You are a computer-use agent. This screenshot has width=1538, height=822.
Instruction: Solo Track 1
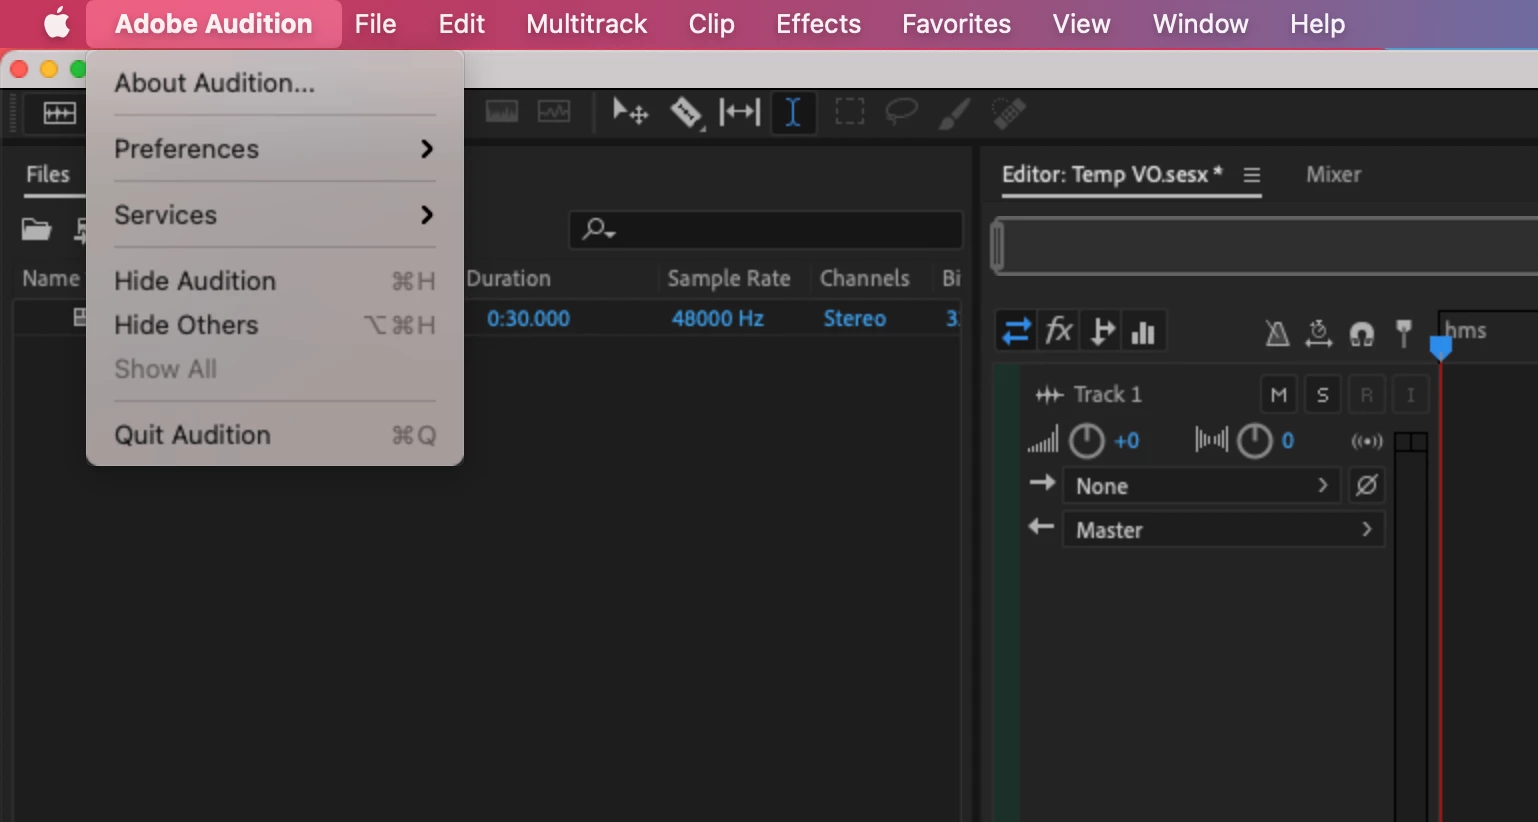(1323, 395)
